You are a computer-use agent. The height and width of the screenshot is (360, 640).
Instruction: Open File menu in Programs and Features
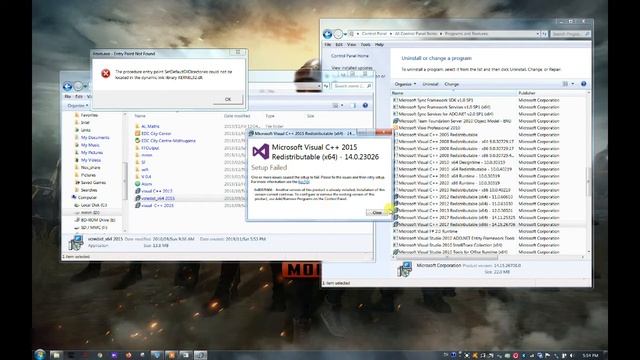pos(327,44)
